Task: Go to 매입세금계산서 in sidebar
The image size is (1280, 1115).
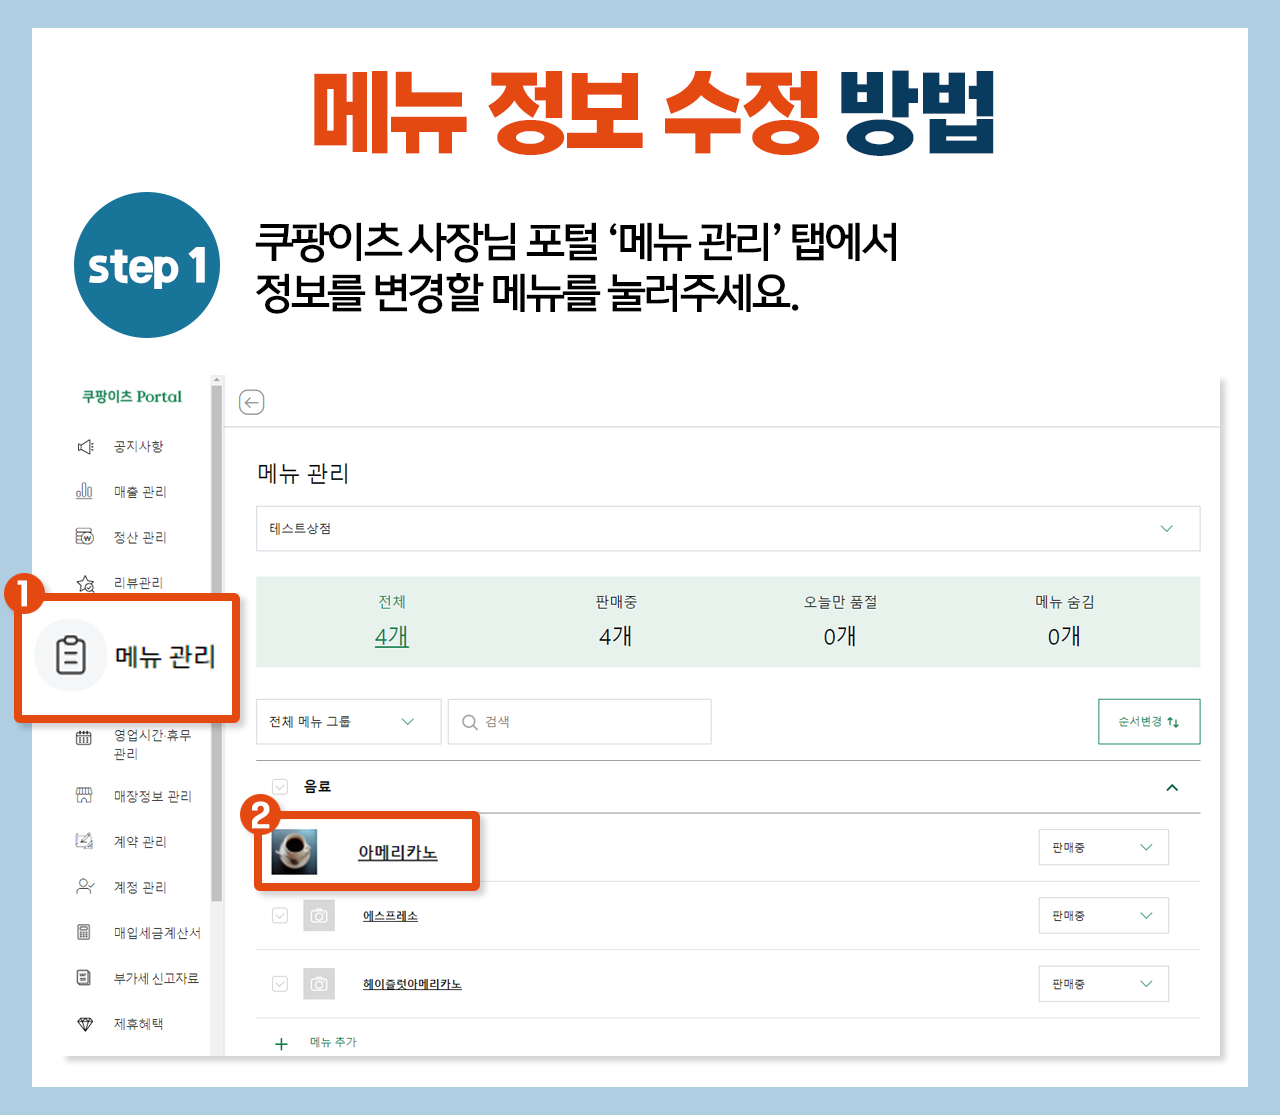Action: tap(157, 933)
